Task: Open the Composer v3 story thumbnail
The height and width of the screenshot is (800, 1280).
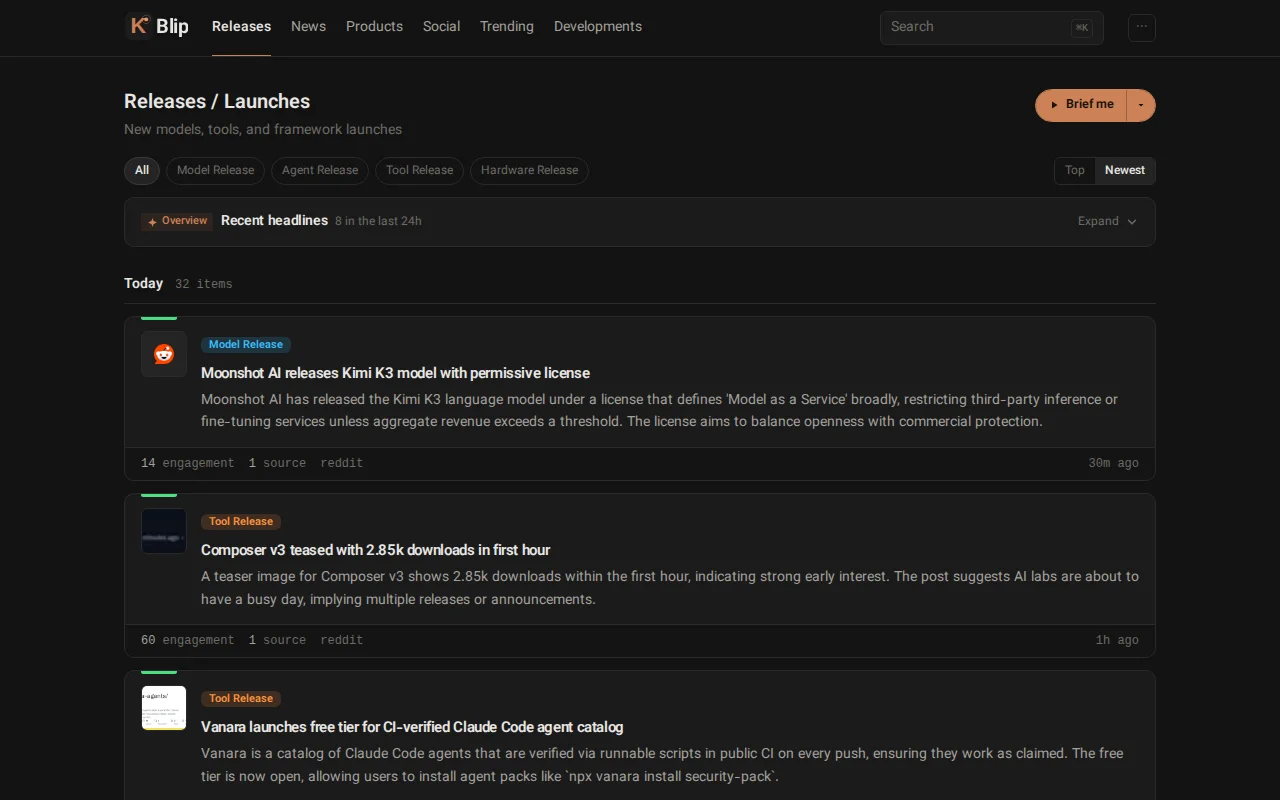Action: pyautogui.click(x=164, y=531)
